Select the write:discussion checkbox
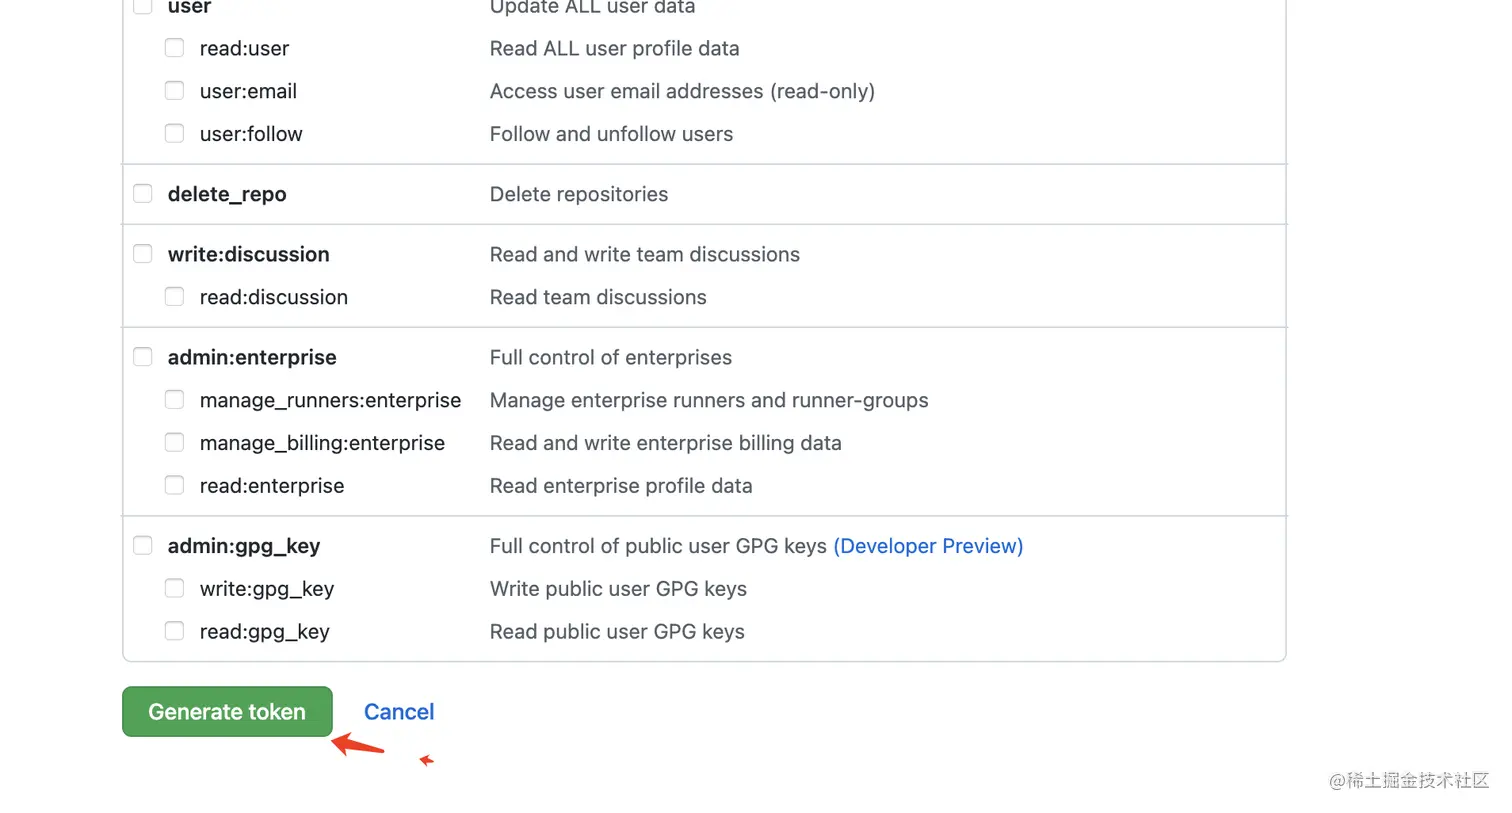The height and width of the screenshot is (813, 1512). pos(143,254)
